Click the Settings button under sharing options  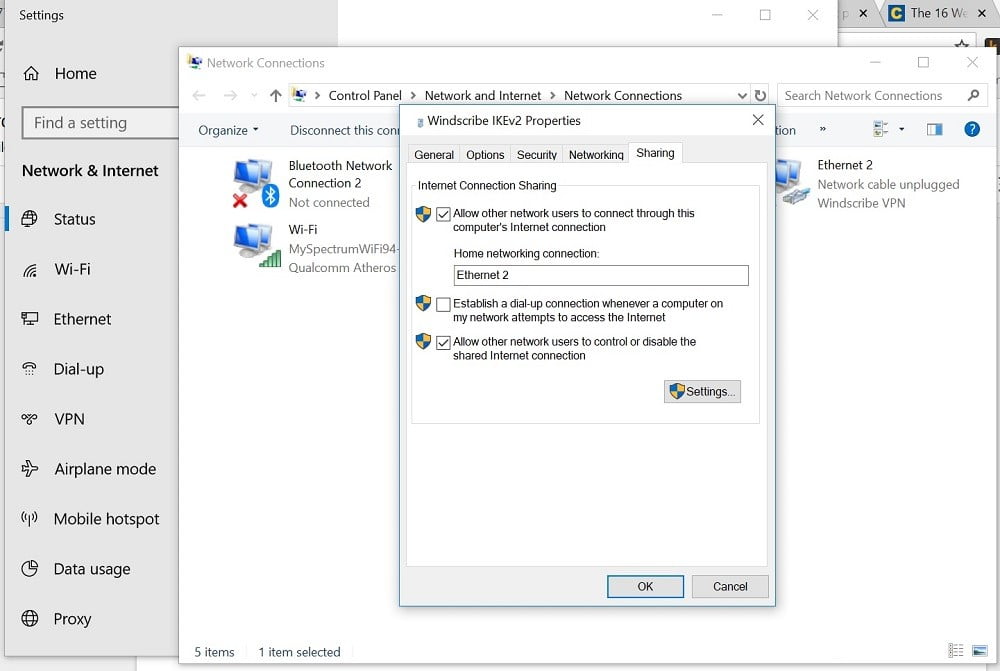pyautogui.click(x=702, y=391)
